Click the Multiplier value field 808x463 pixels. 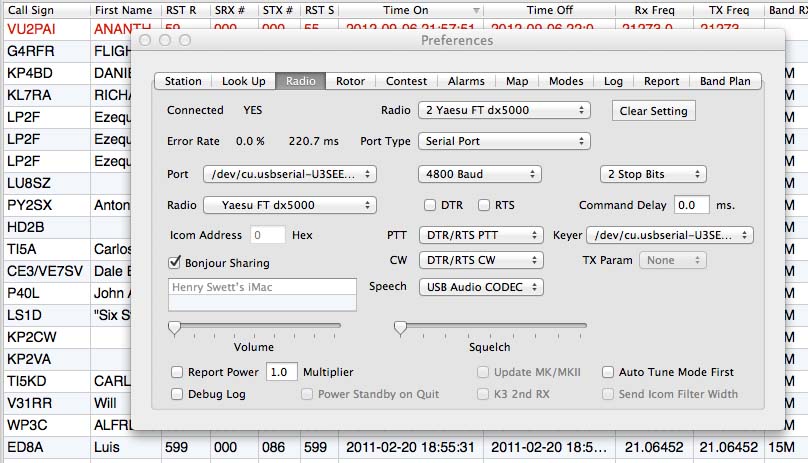[x=282, y=372]
